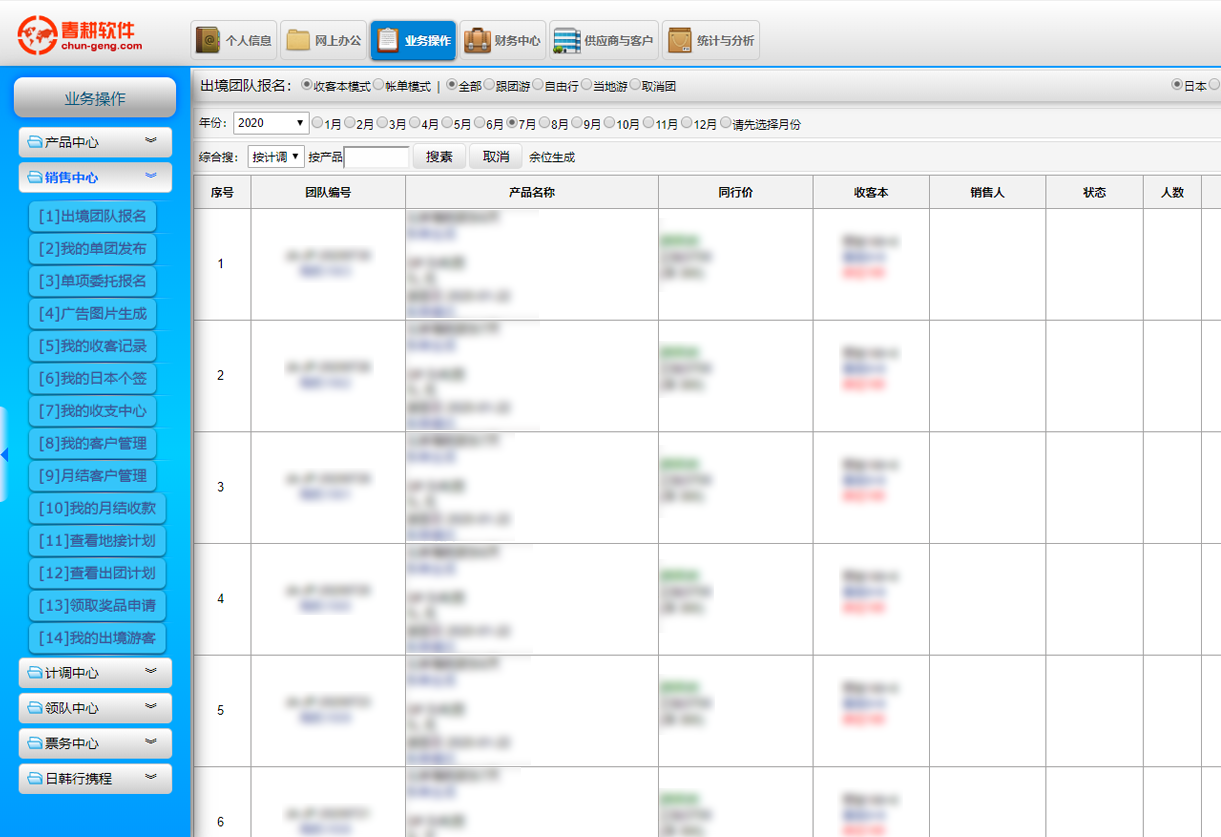Click the 供应商与客户 icon

pos(567,41)
